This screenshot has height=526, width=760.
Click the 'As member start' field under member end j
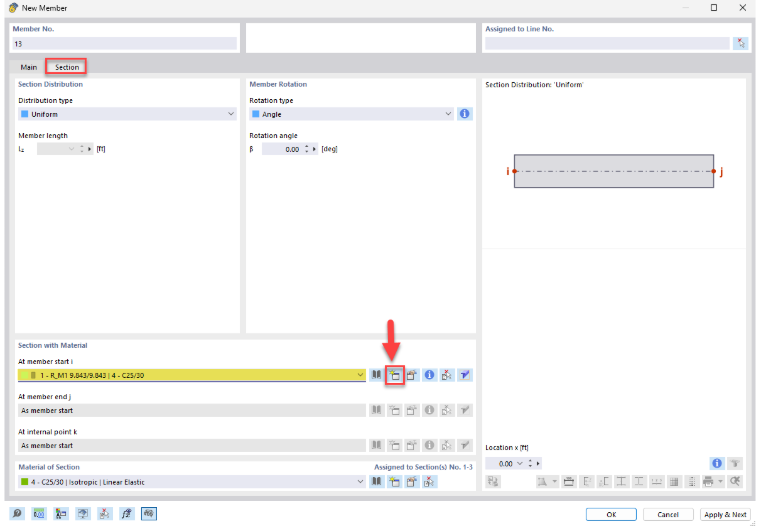(192, 410)
